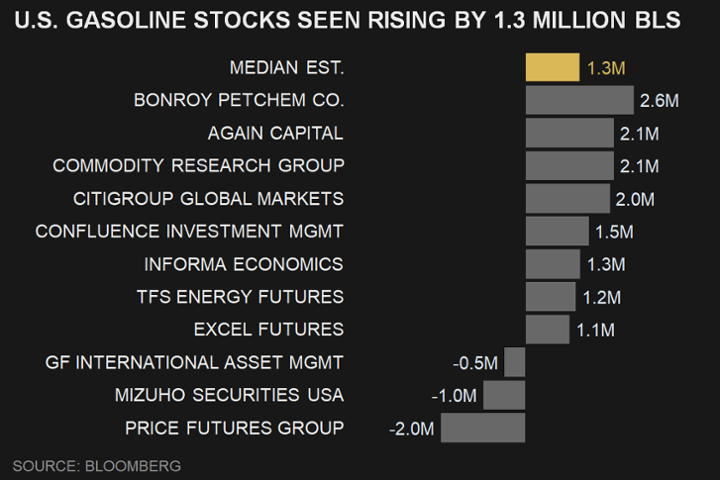Click the Price Futures Group negative bar
This screenshot has height=480, width=720.
pyautogui.click(x=482, y=428)
